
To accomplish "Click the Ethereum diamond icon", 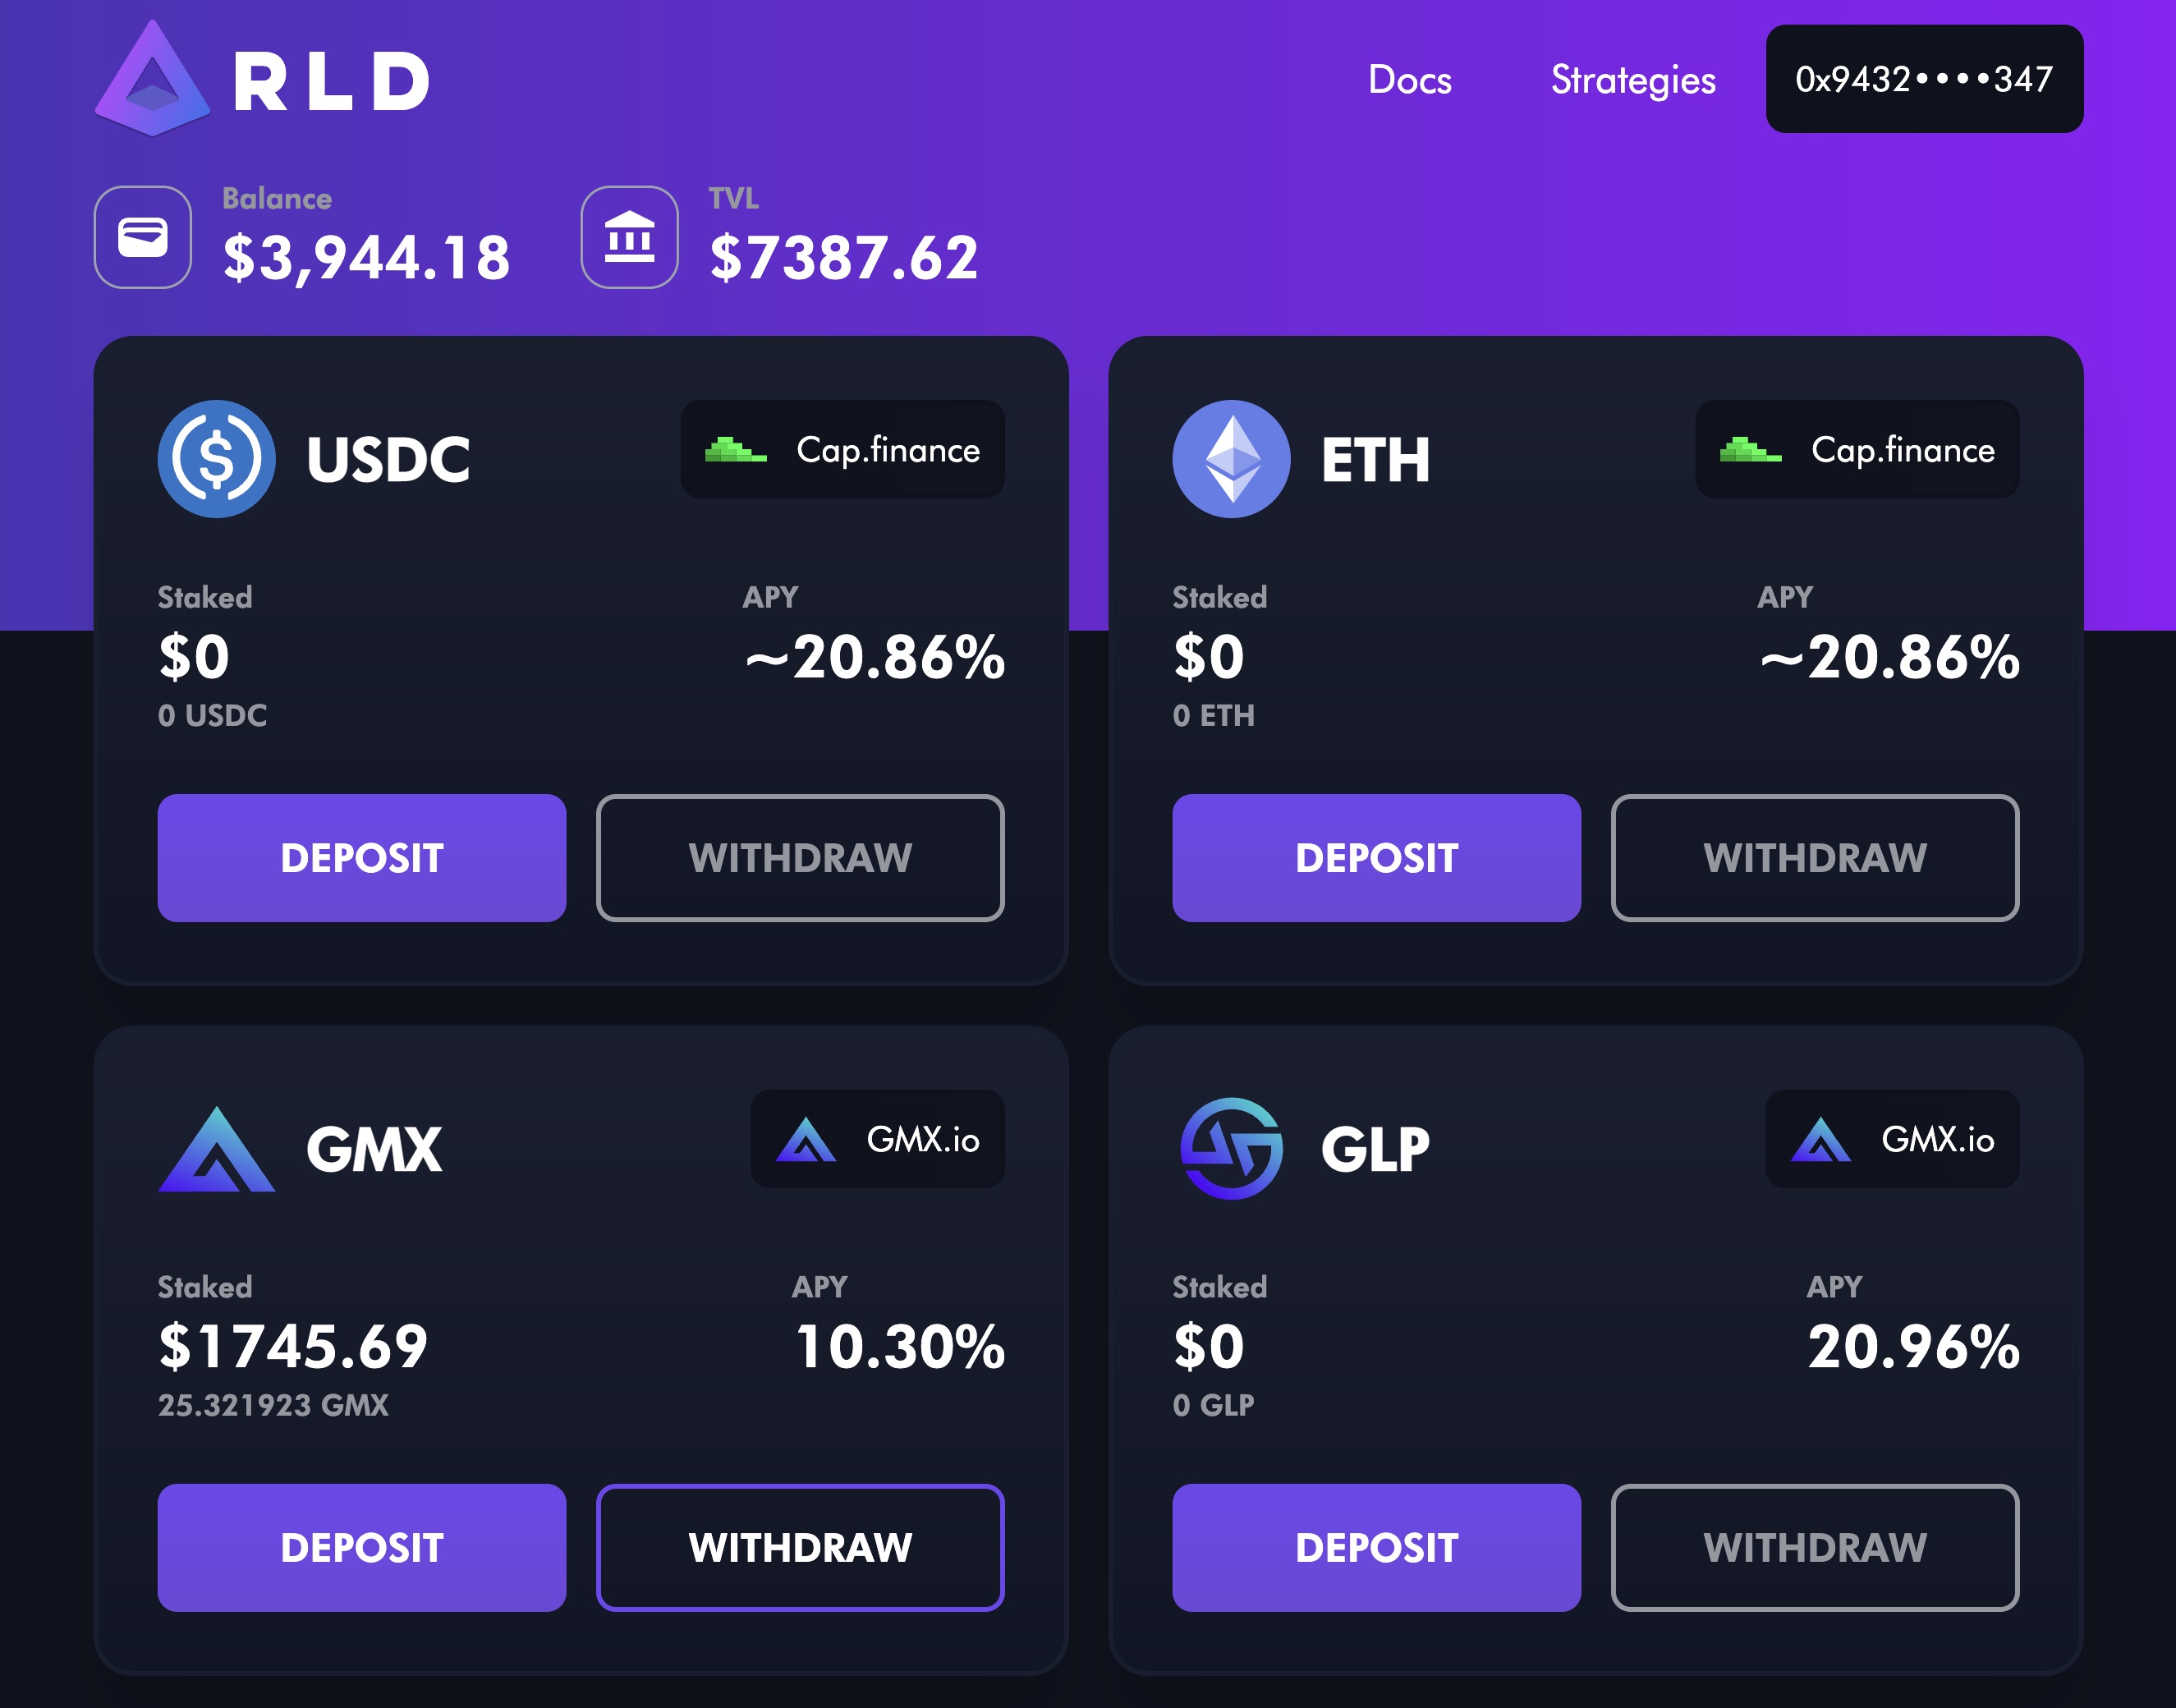I will pyautogui.click(x=1231, y=459).
